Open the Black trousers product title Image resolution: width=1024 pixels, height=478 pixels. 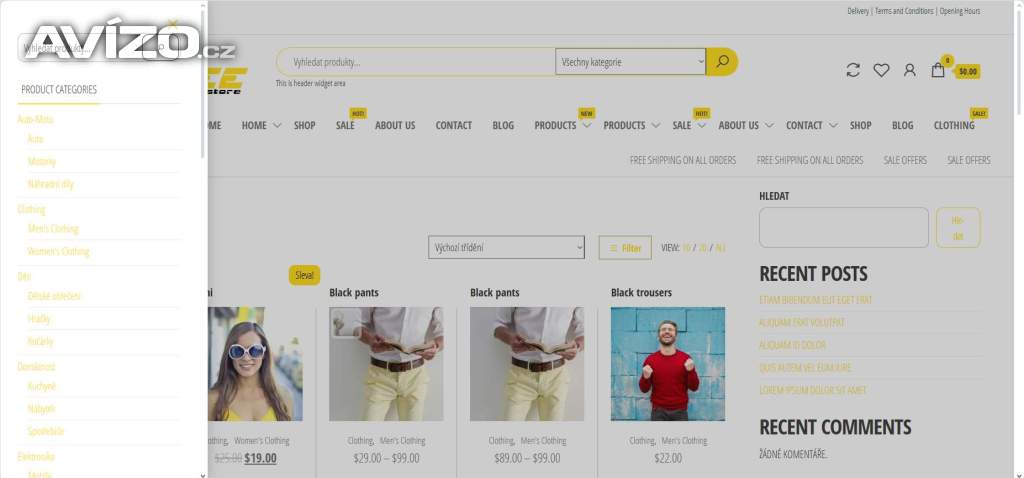[x=641, y=293]
